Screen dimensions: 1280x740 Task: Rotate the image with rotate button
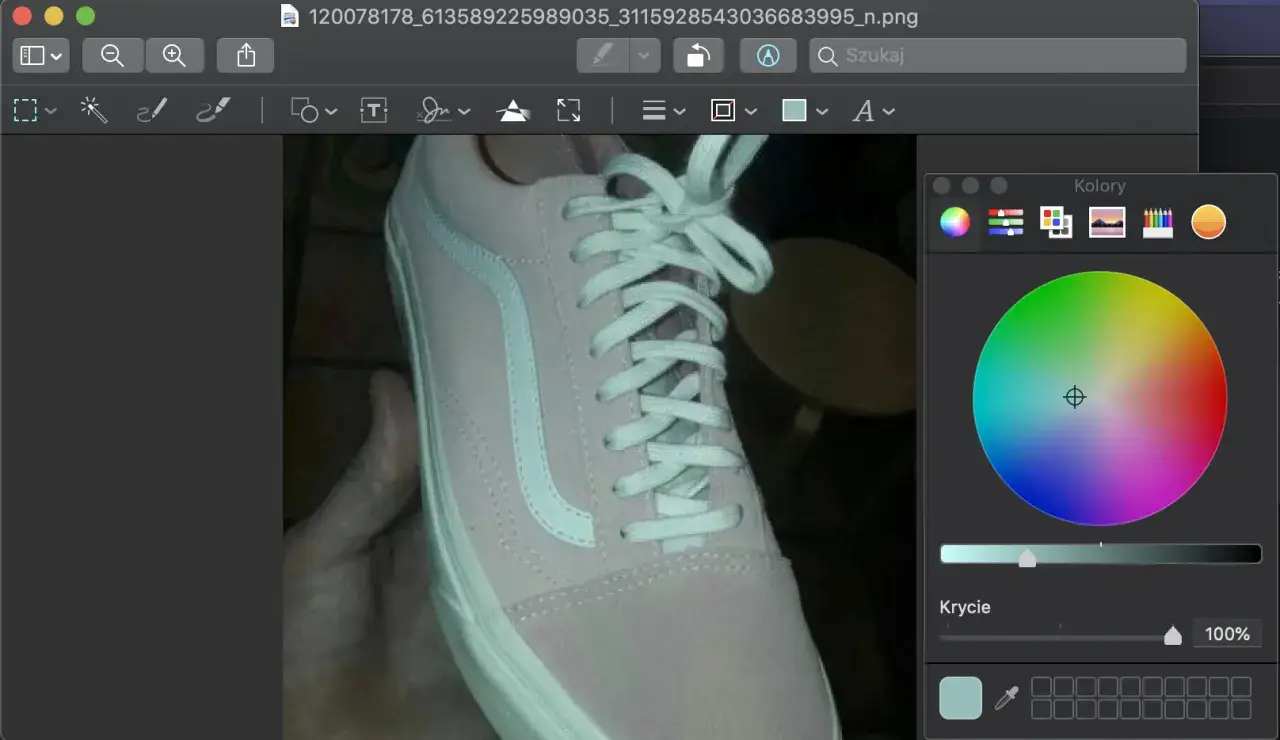point(698,56)
